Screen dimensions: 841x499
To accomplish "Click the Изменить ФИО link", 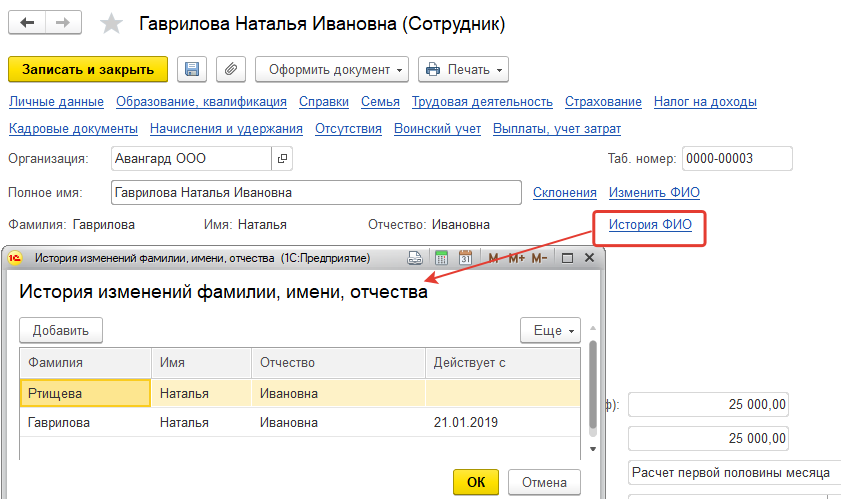I will (x=654, y=193).
